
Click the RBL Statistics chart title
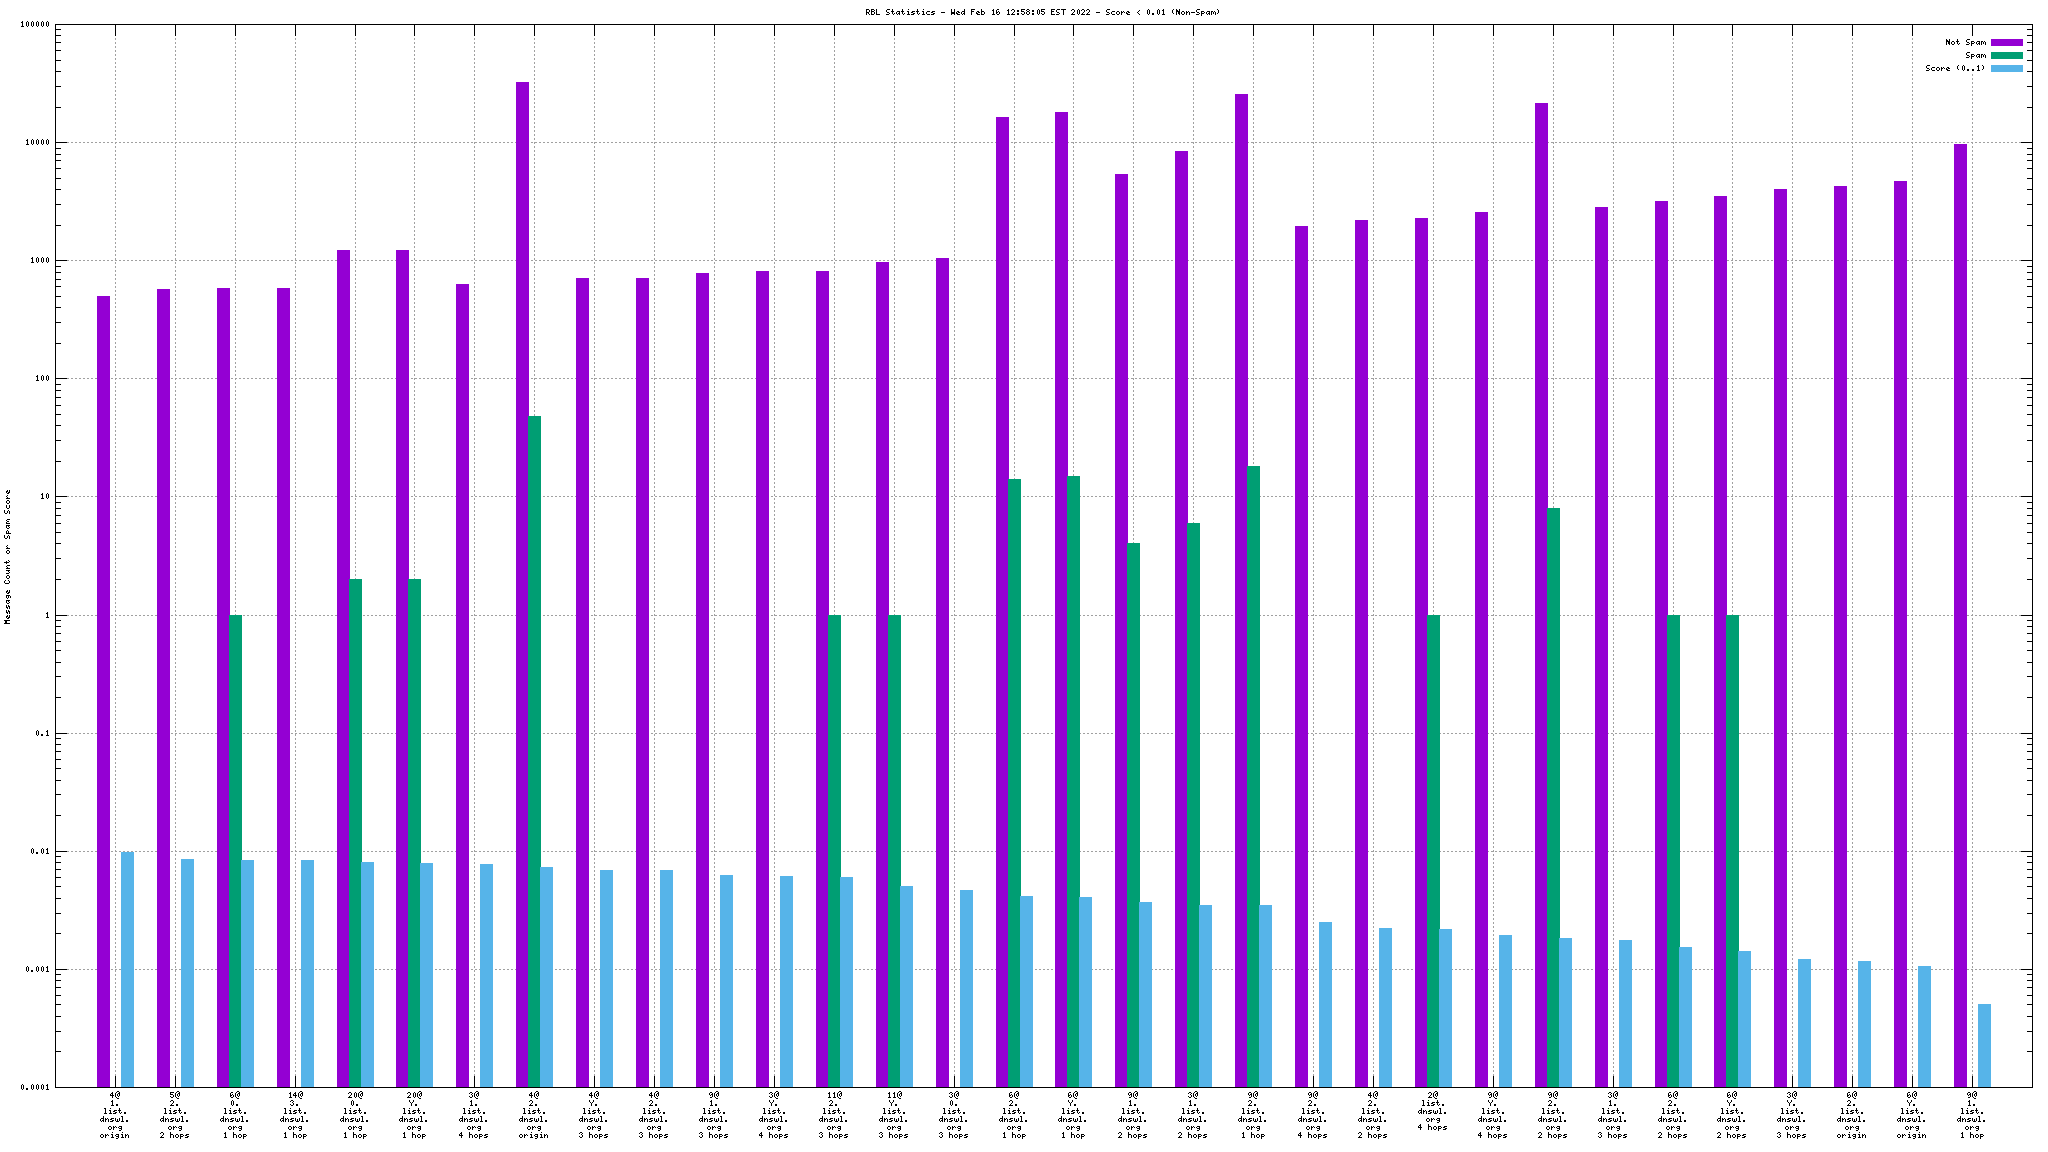(x=1042, y=12)
